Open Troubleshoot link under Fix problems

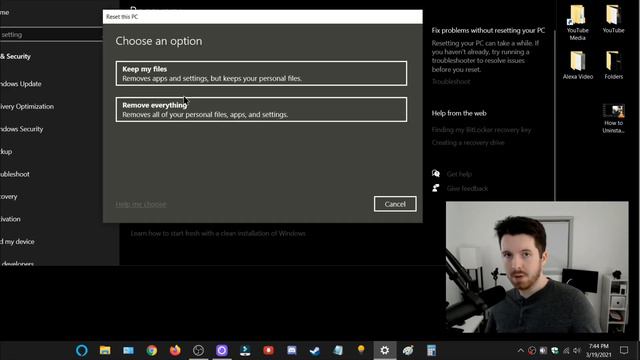(451, 82)
